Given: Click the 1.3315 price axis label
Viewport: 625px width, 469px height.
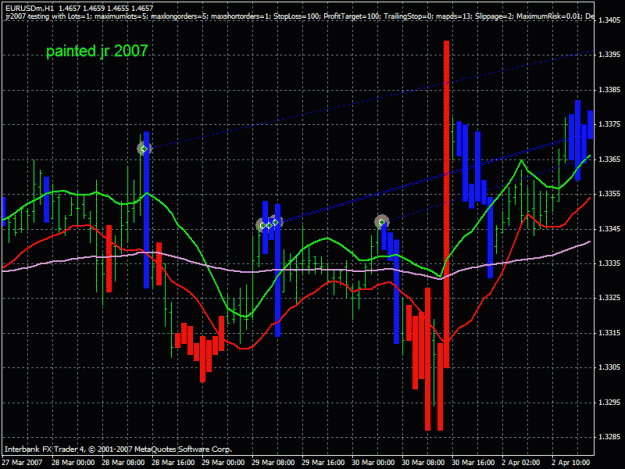Looking at the screenshot, I should pos(609,333).
